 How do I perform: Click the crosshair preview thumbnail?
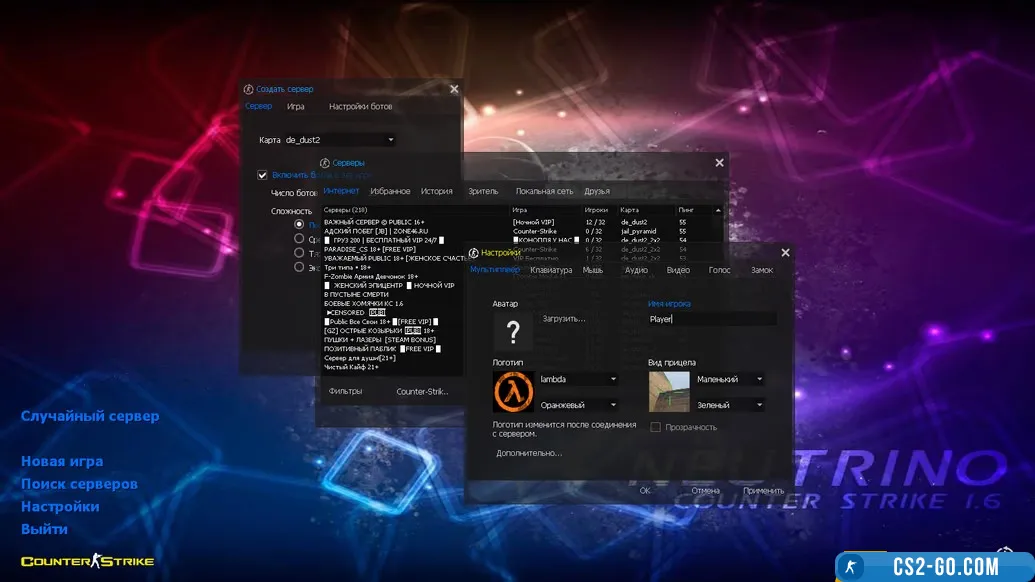pyautogui.click(x=669, y=391)
